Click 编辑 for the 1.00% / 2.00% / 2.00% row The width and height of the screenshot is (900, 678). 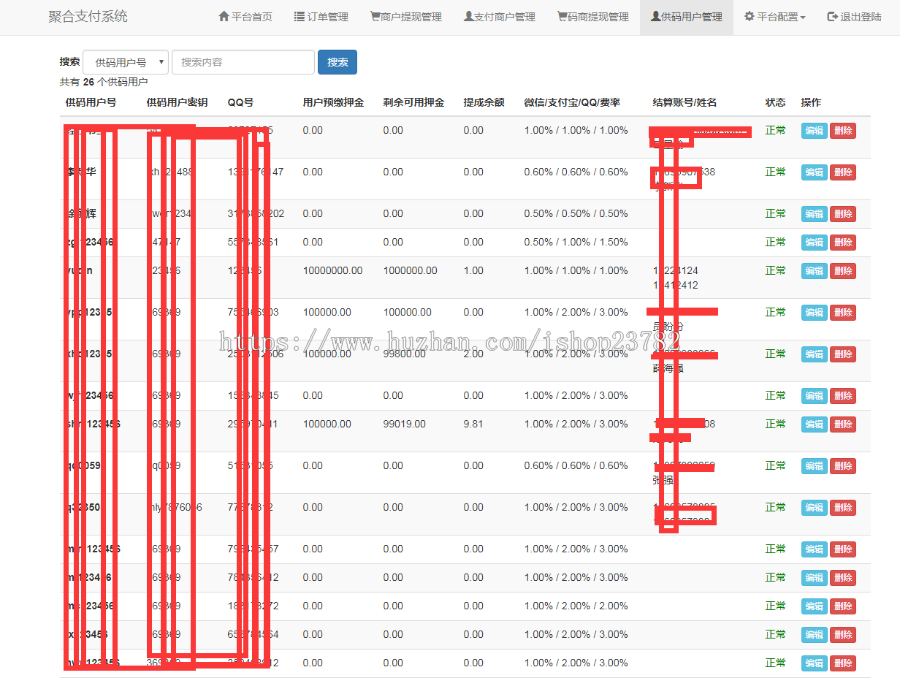814,606
